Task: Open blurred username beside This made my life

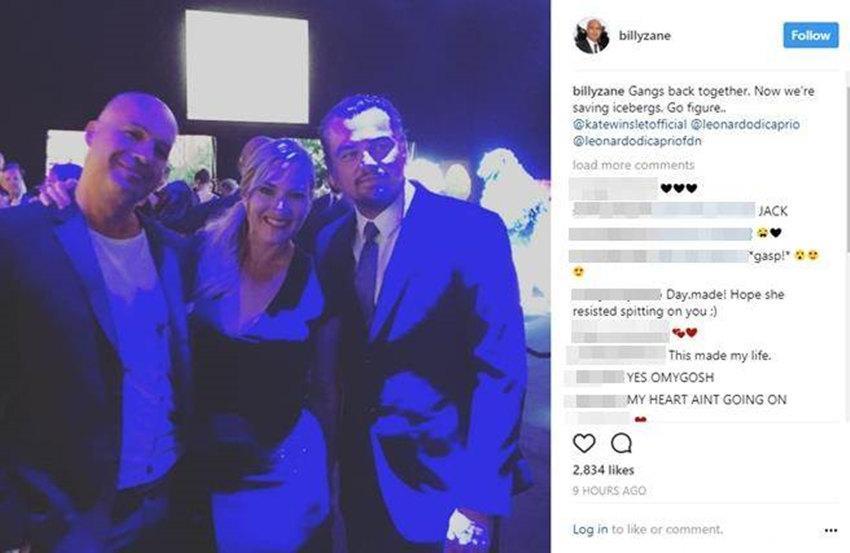Action: [x=616, y=355]
